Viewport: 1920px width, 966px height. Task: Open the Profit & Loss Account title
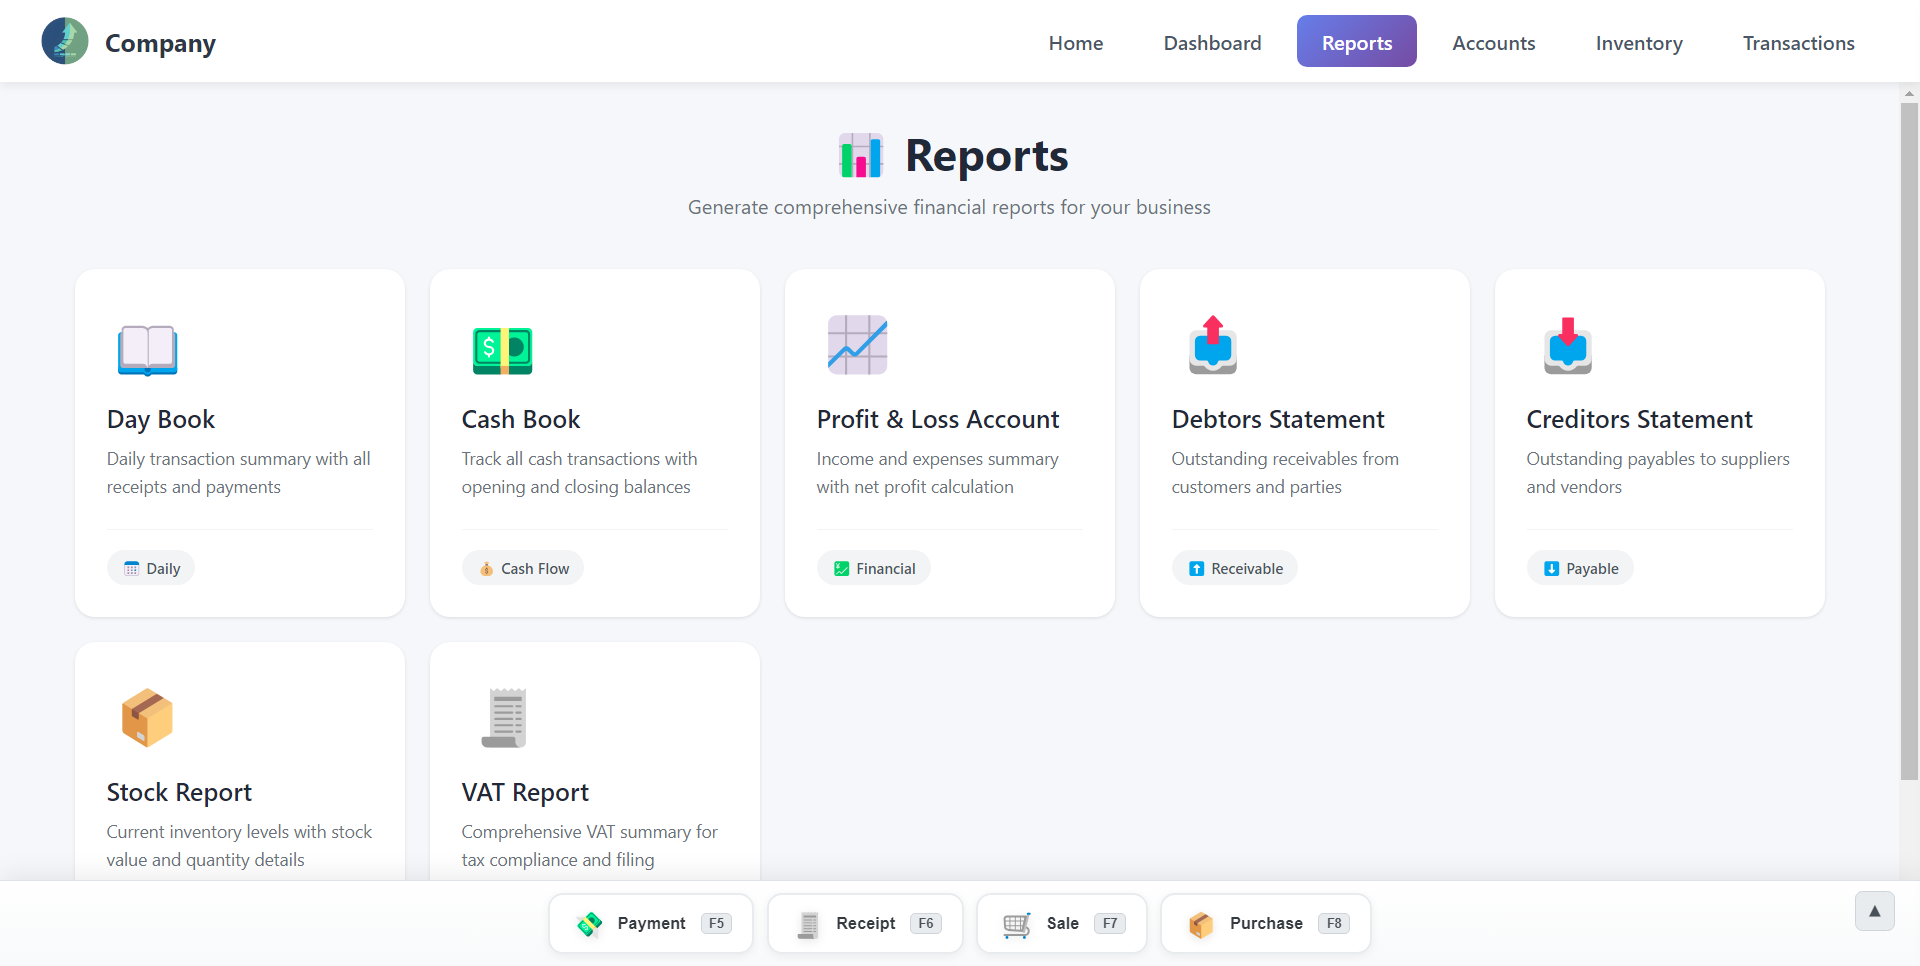(x=938, y=419)
